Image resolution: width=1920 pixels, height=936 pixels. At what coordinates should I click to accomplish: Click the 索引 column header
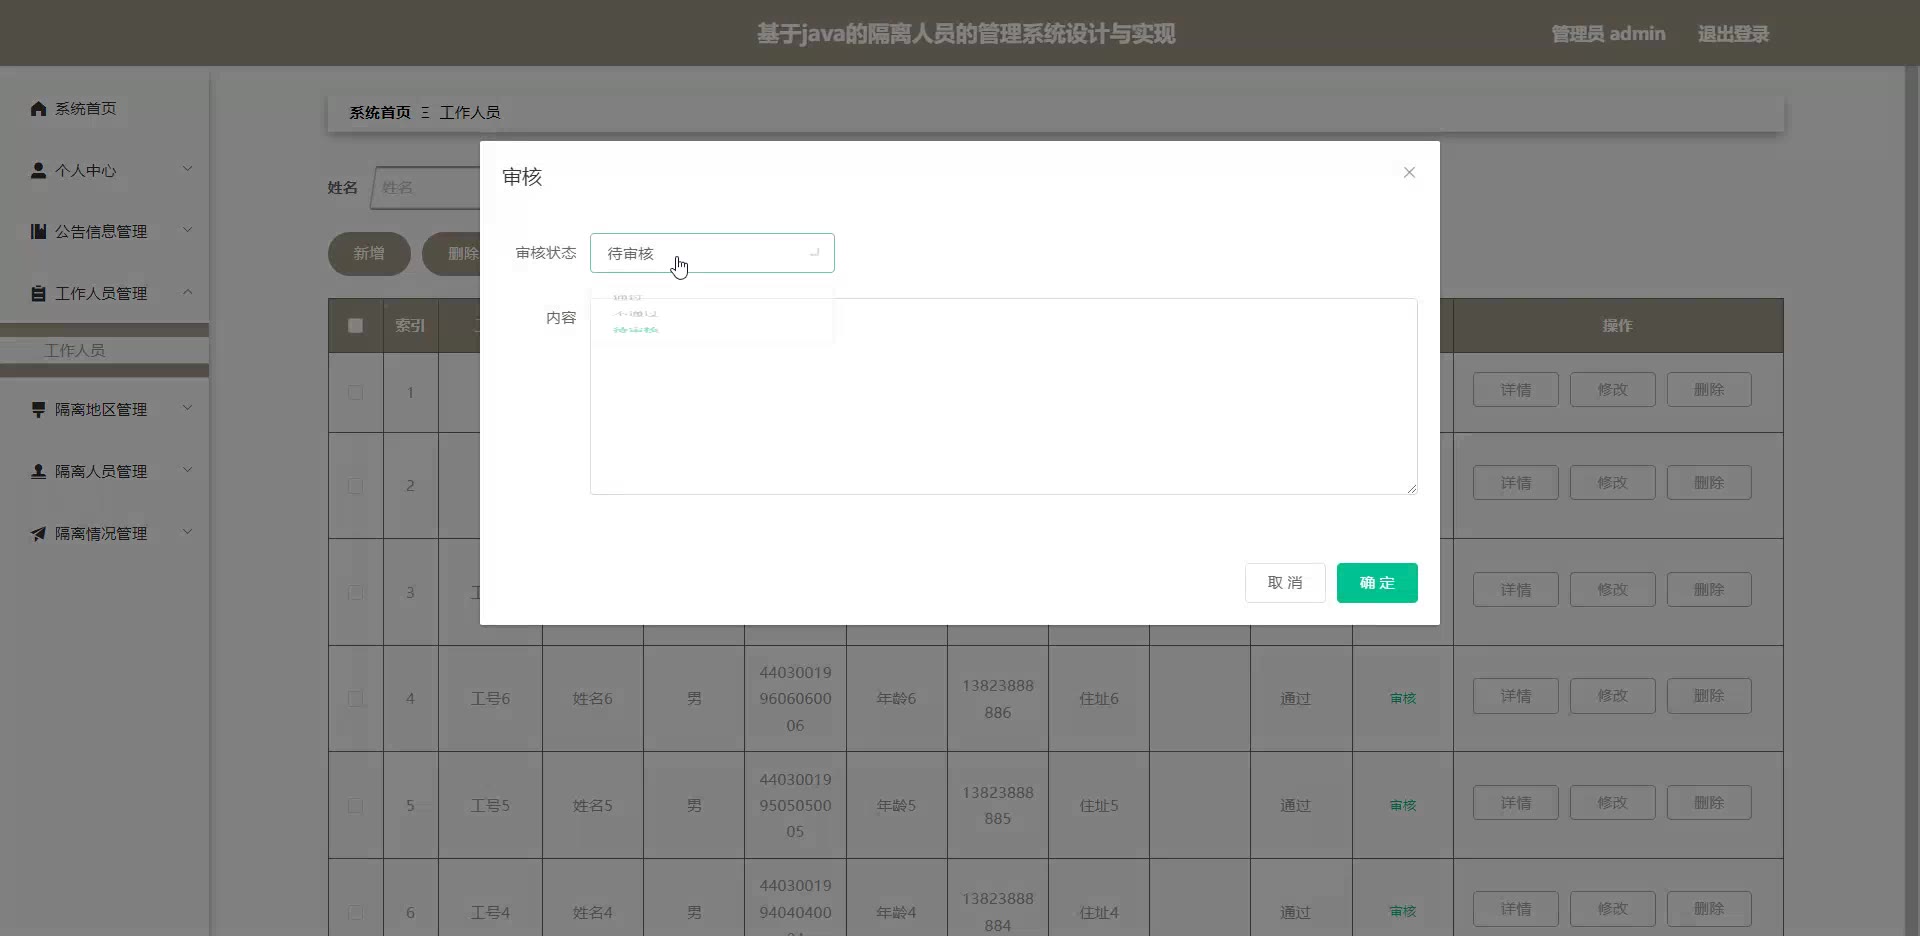click(x=410, y=325)
